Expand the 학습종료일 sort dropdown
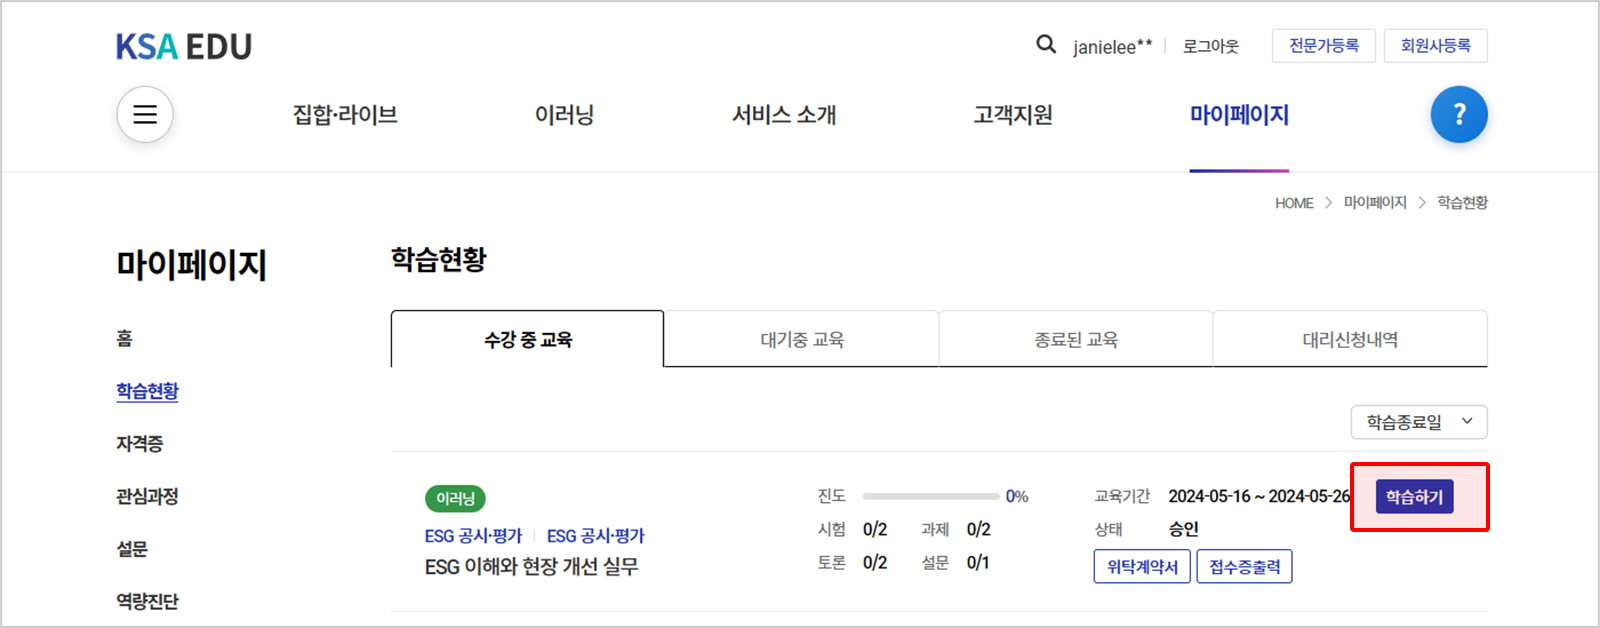Screen dimensions: 1600x628 pyautogui.click(x=1419, y=422)
